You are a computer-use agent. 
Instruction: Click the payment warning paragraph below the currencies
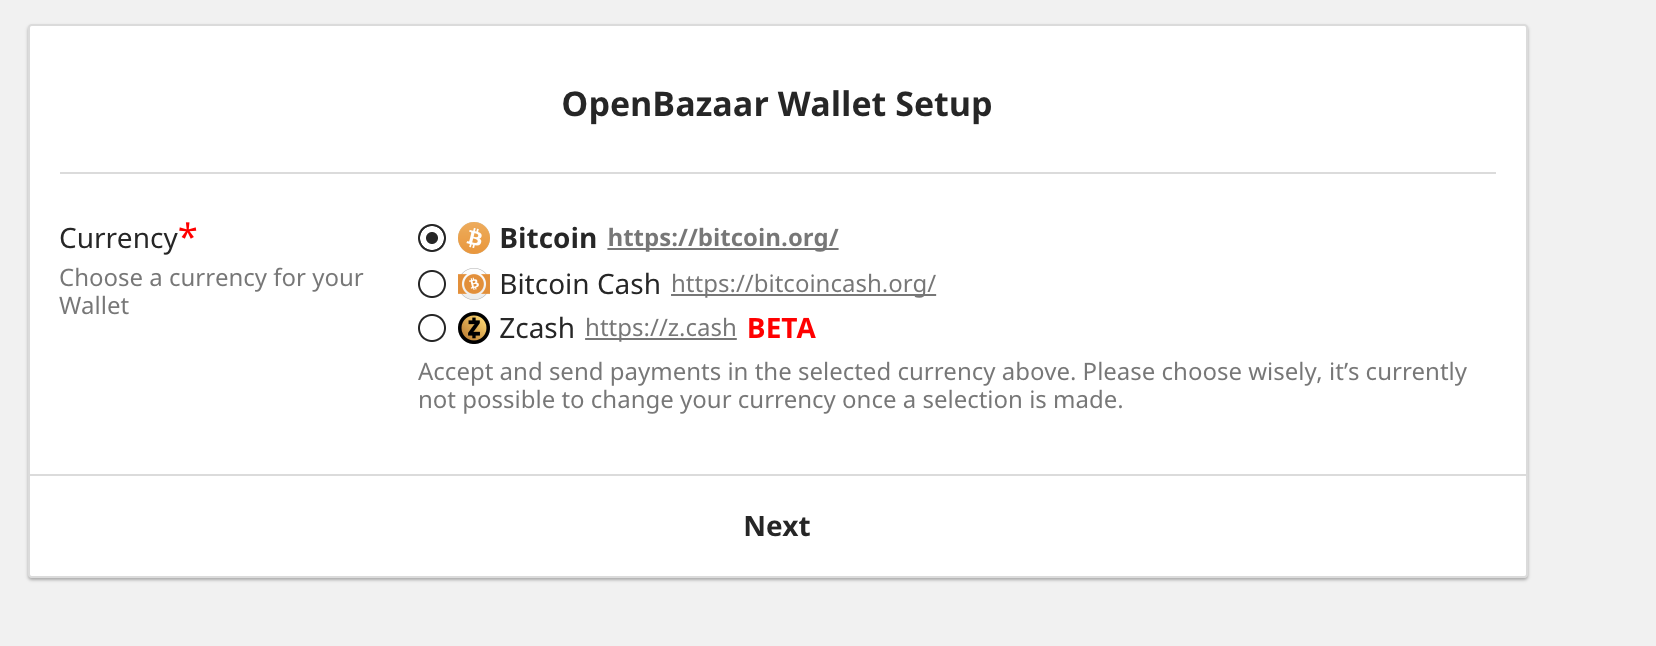click(942, 385)
